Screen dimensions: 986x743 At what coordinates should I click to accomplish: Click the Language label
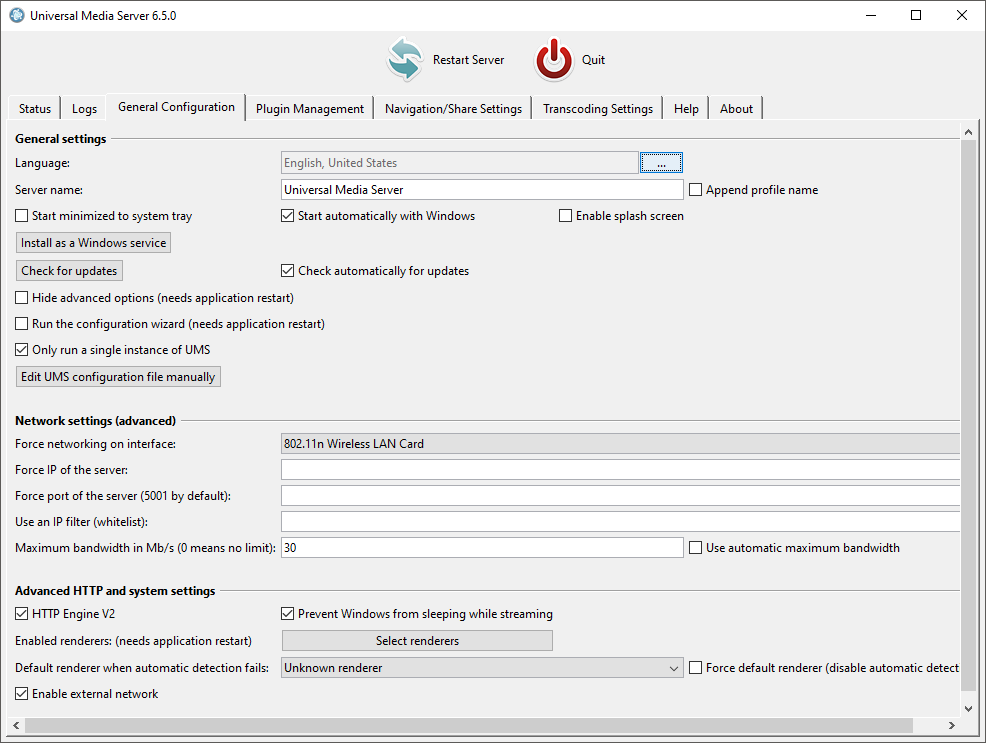coord(43,163)
